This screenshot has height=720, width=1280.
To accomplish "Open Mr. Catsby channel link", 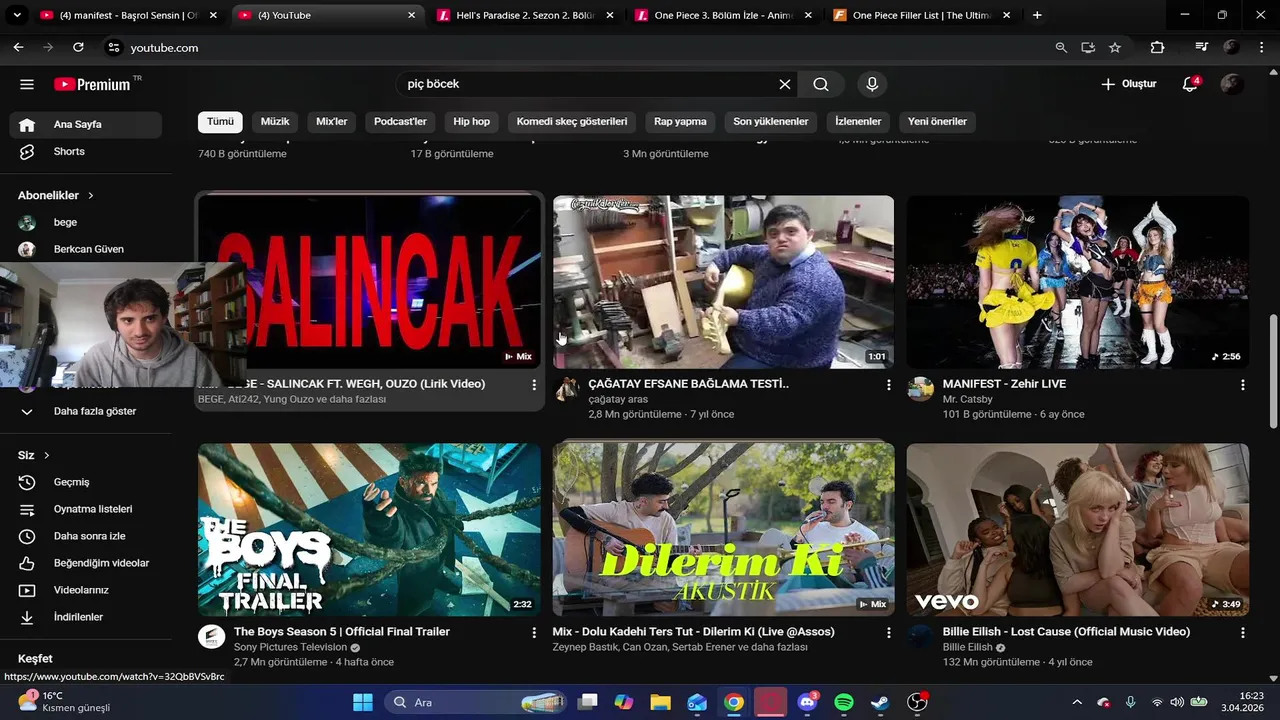I will (x=968, y=399).
